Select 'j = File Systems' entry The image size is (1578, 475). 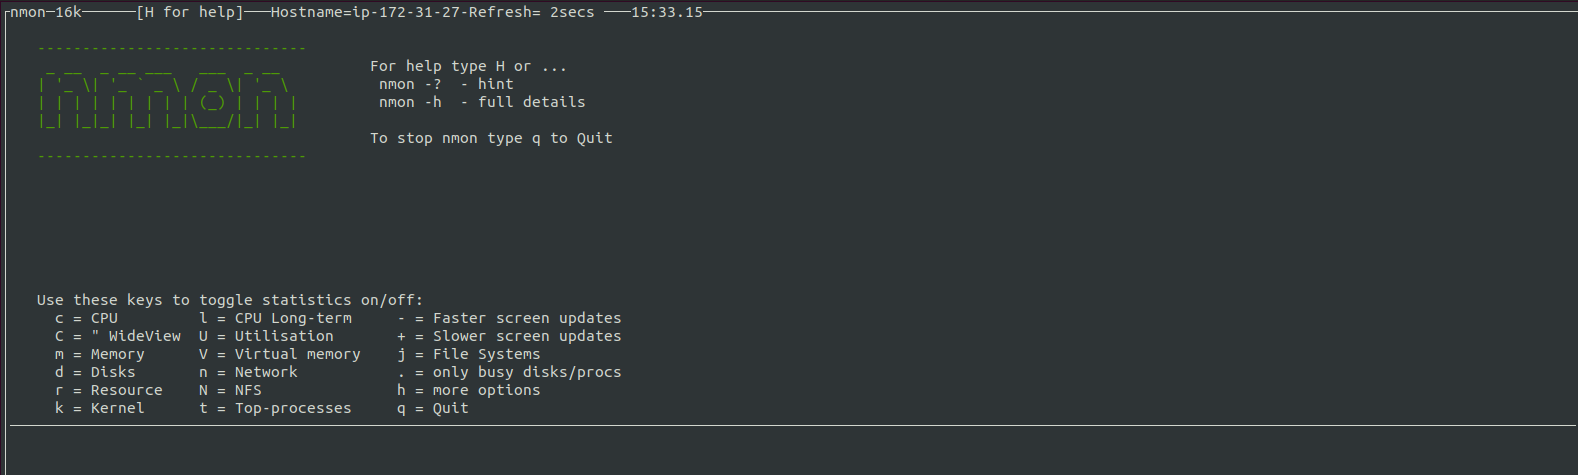(469, 354)
